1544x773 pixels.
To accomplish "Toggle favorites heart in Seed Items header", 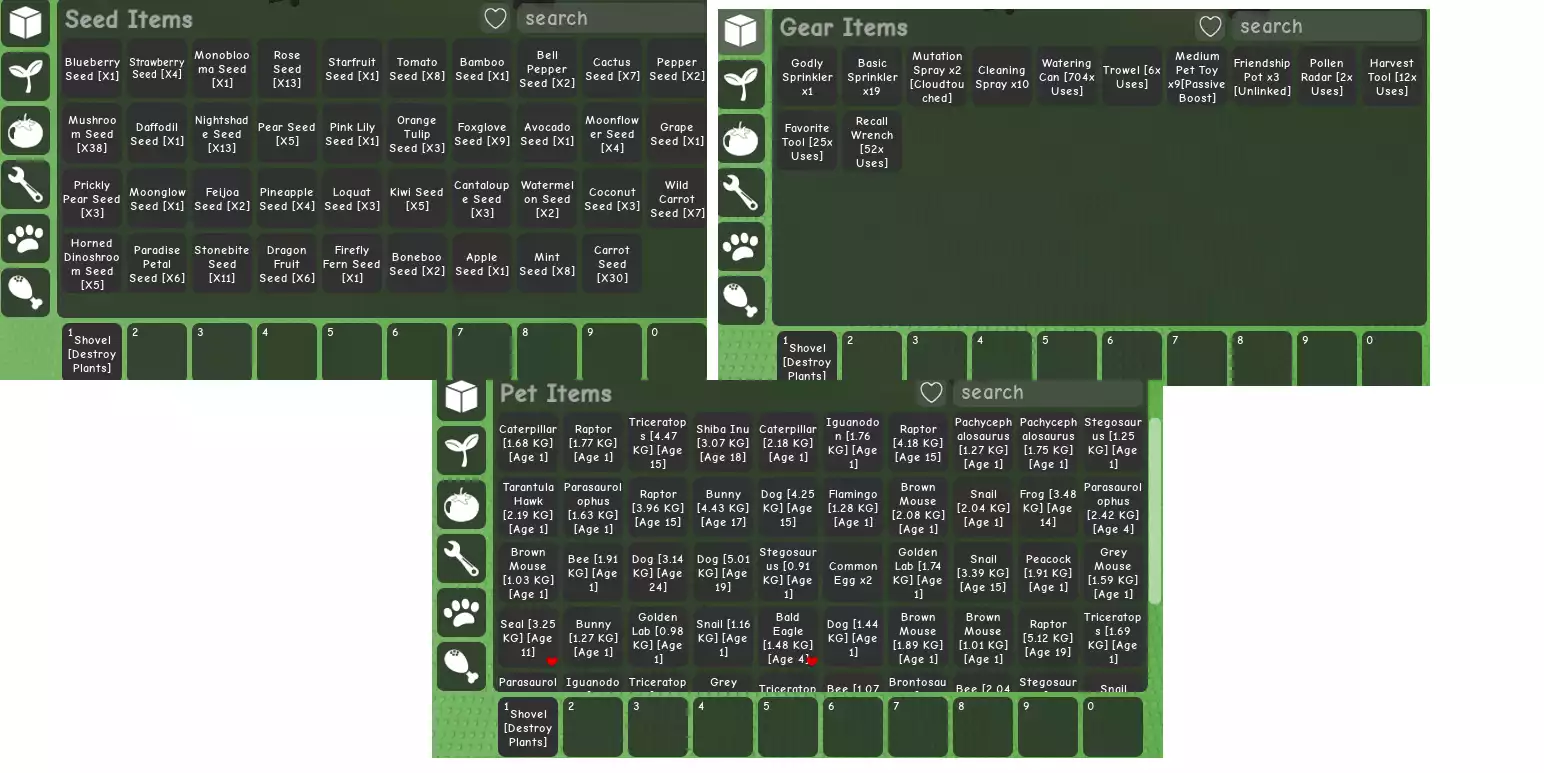I will click(495, 18).
